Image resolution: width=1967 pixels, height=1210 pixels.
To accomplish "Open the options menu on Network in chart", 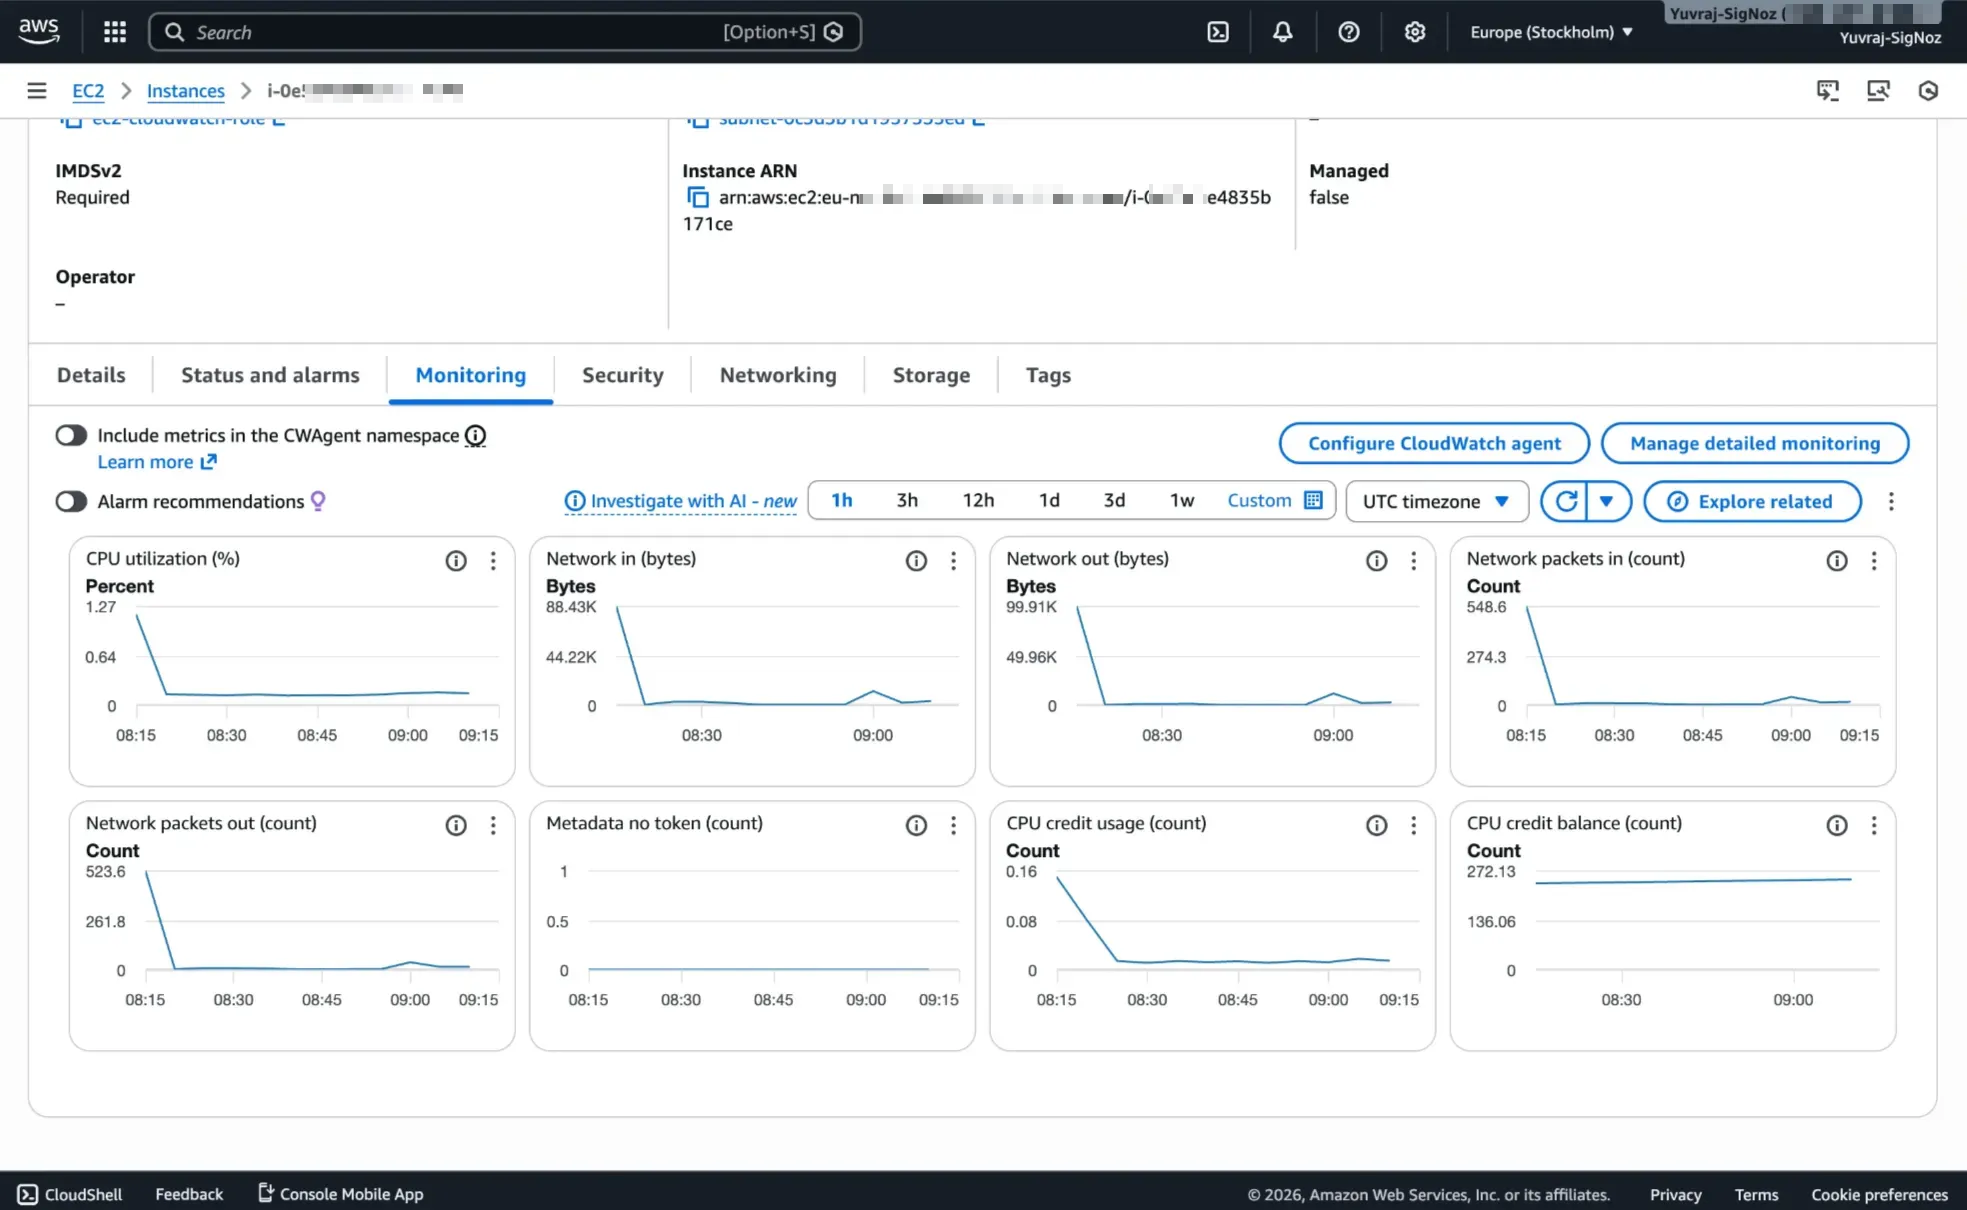I will [x=953, y=561].
